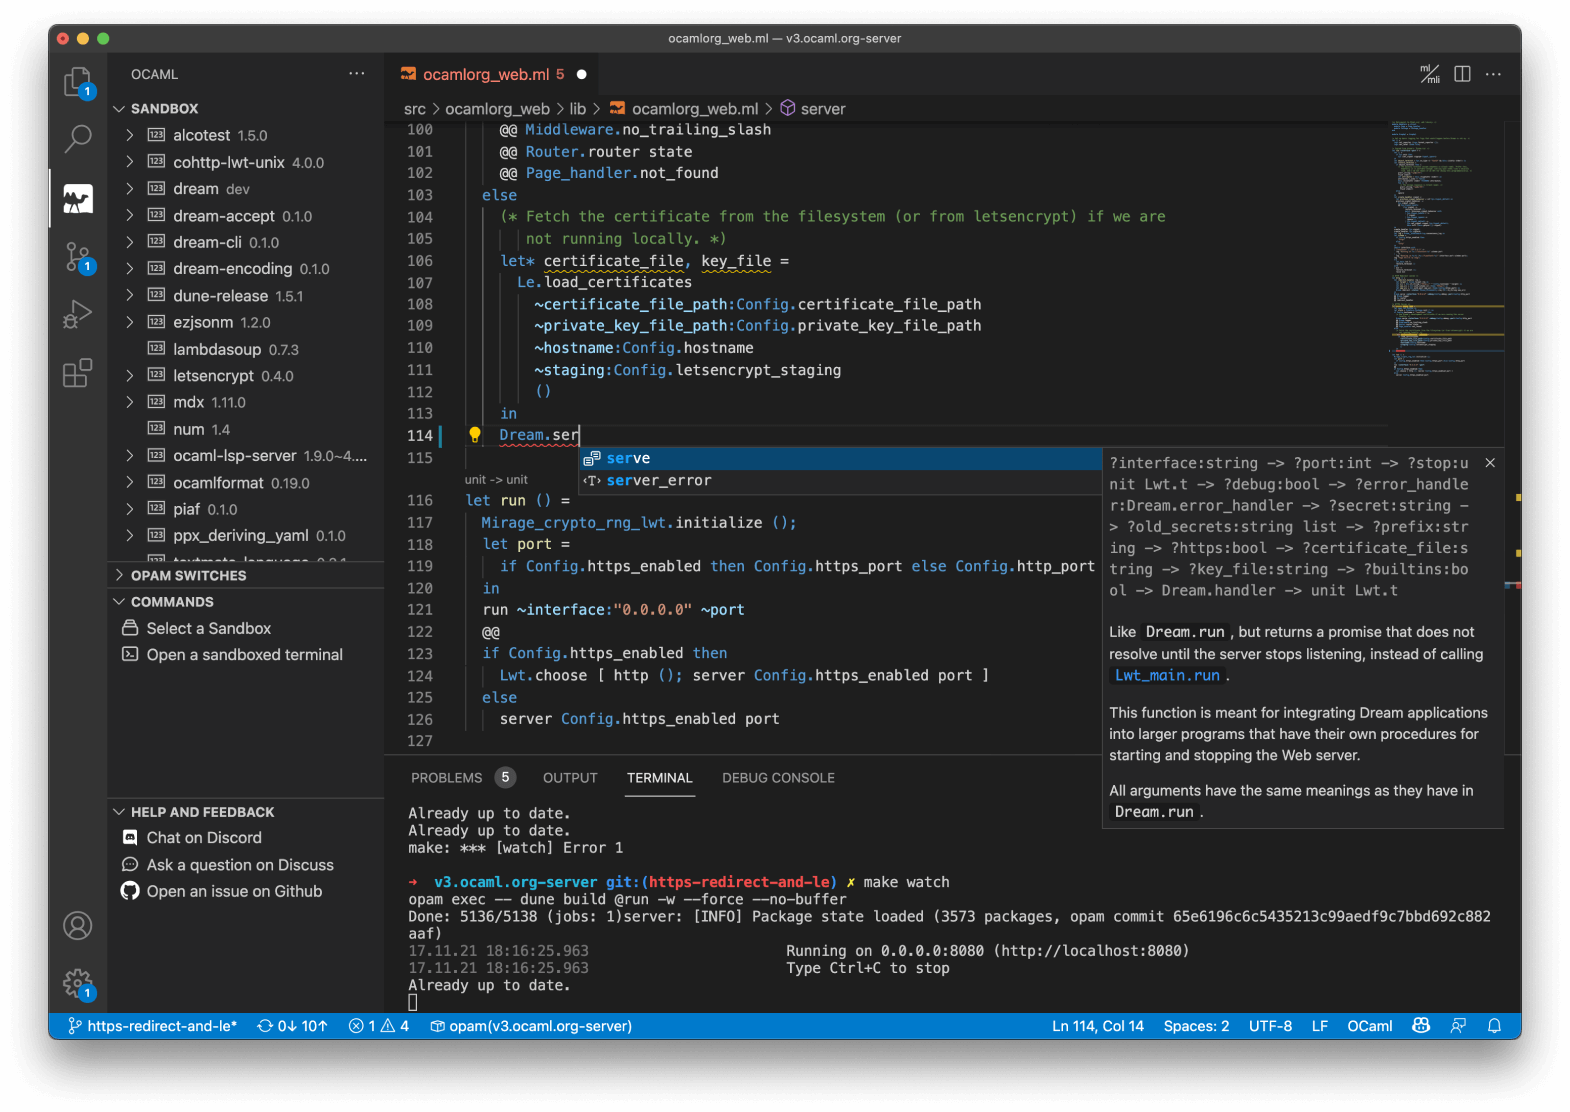Click opam(v3.ocaml.org-server) sandbox status item

531,1026
